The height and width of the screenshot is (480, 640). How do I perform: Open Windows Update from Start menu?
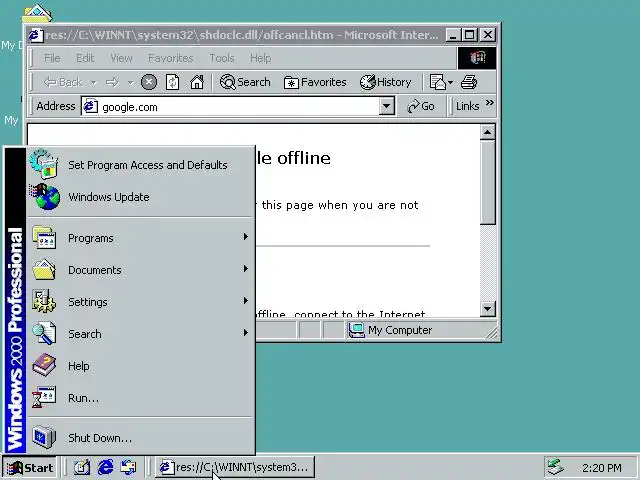click(140, 197)
